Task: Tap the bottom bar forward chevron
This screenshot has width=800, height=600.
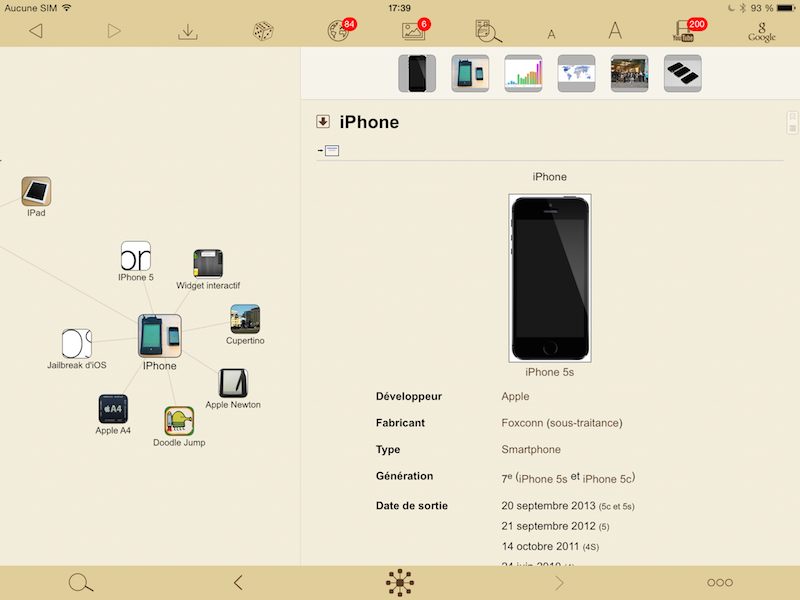Action: tap(560, 582)
